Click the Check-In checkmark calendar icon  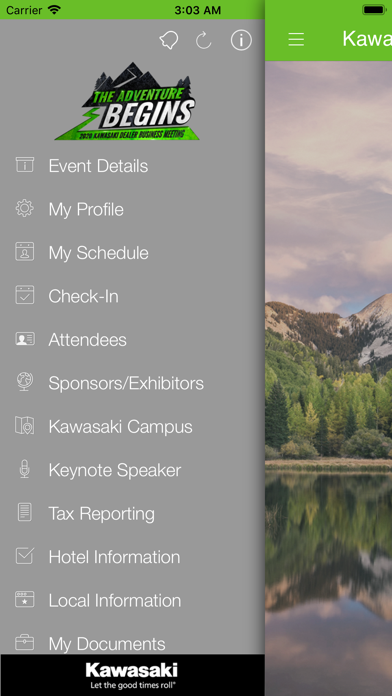[x=24, y=295]
